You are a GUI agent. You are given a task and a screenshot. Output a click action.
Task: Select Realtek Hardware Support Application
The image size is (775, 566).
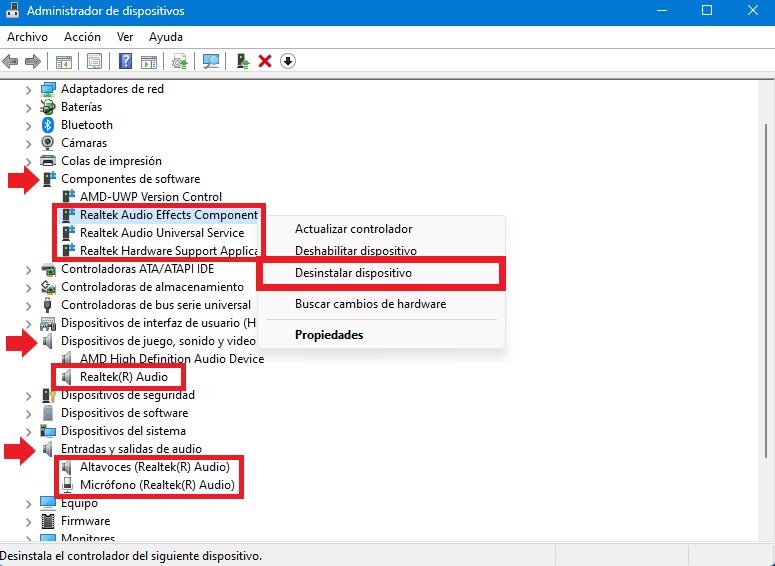169,251
